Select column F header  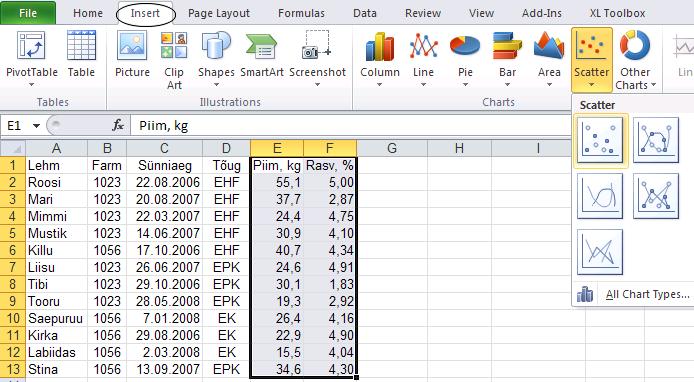330,148
